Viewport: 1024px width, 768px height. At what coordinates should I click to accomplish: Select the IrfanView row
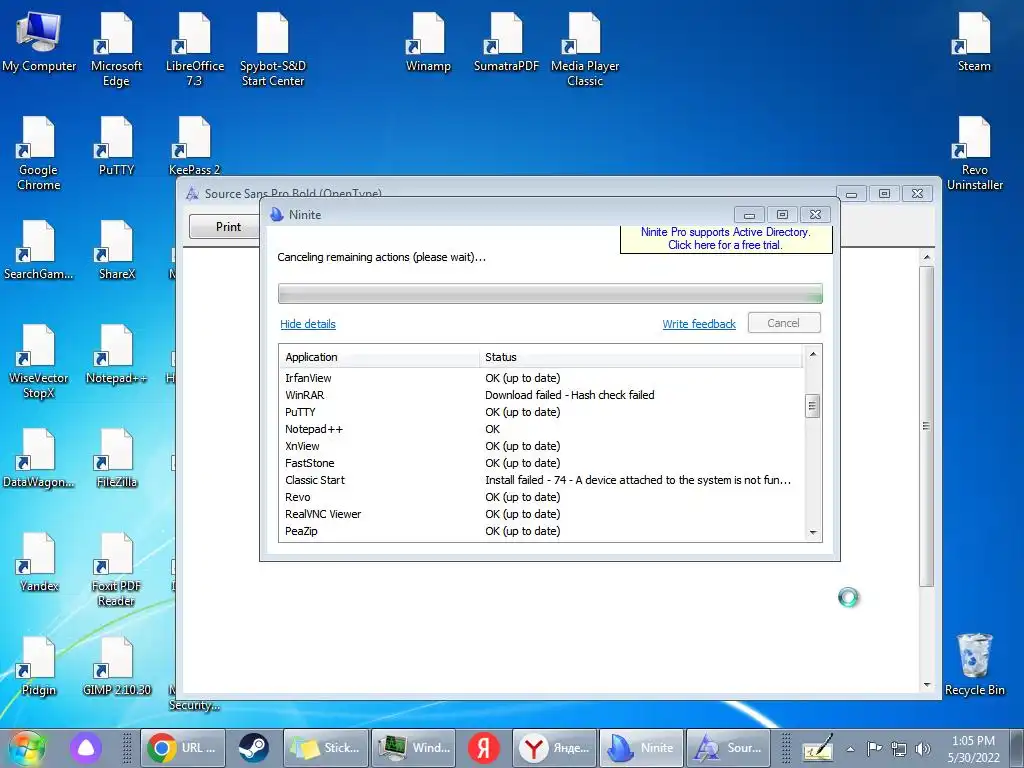(x=542, y=378)
